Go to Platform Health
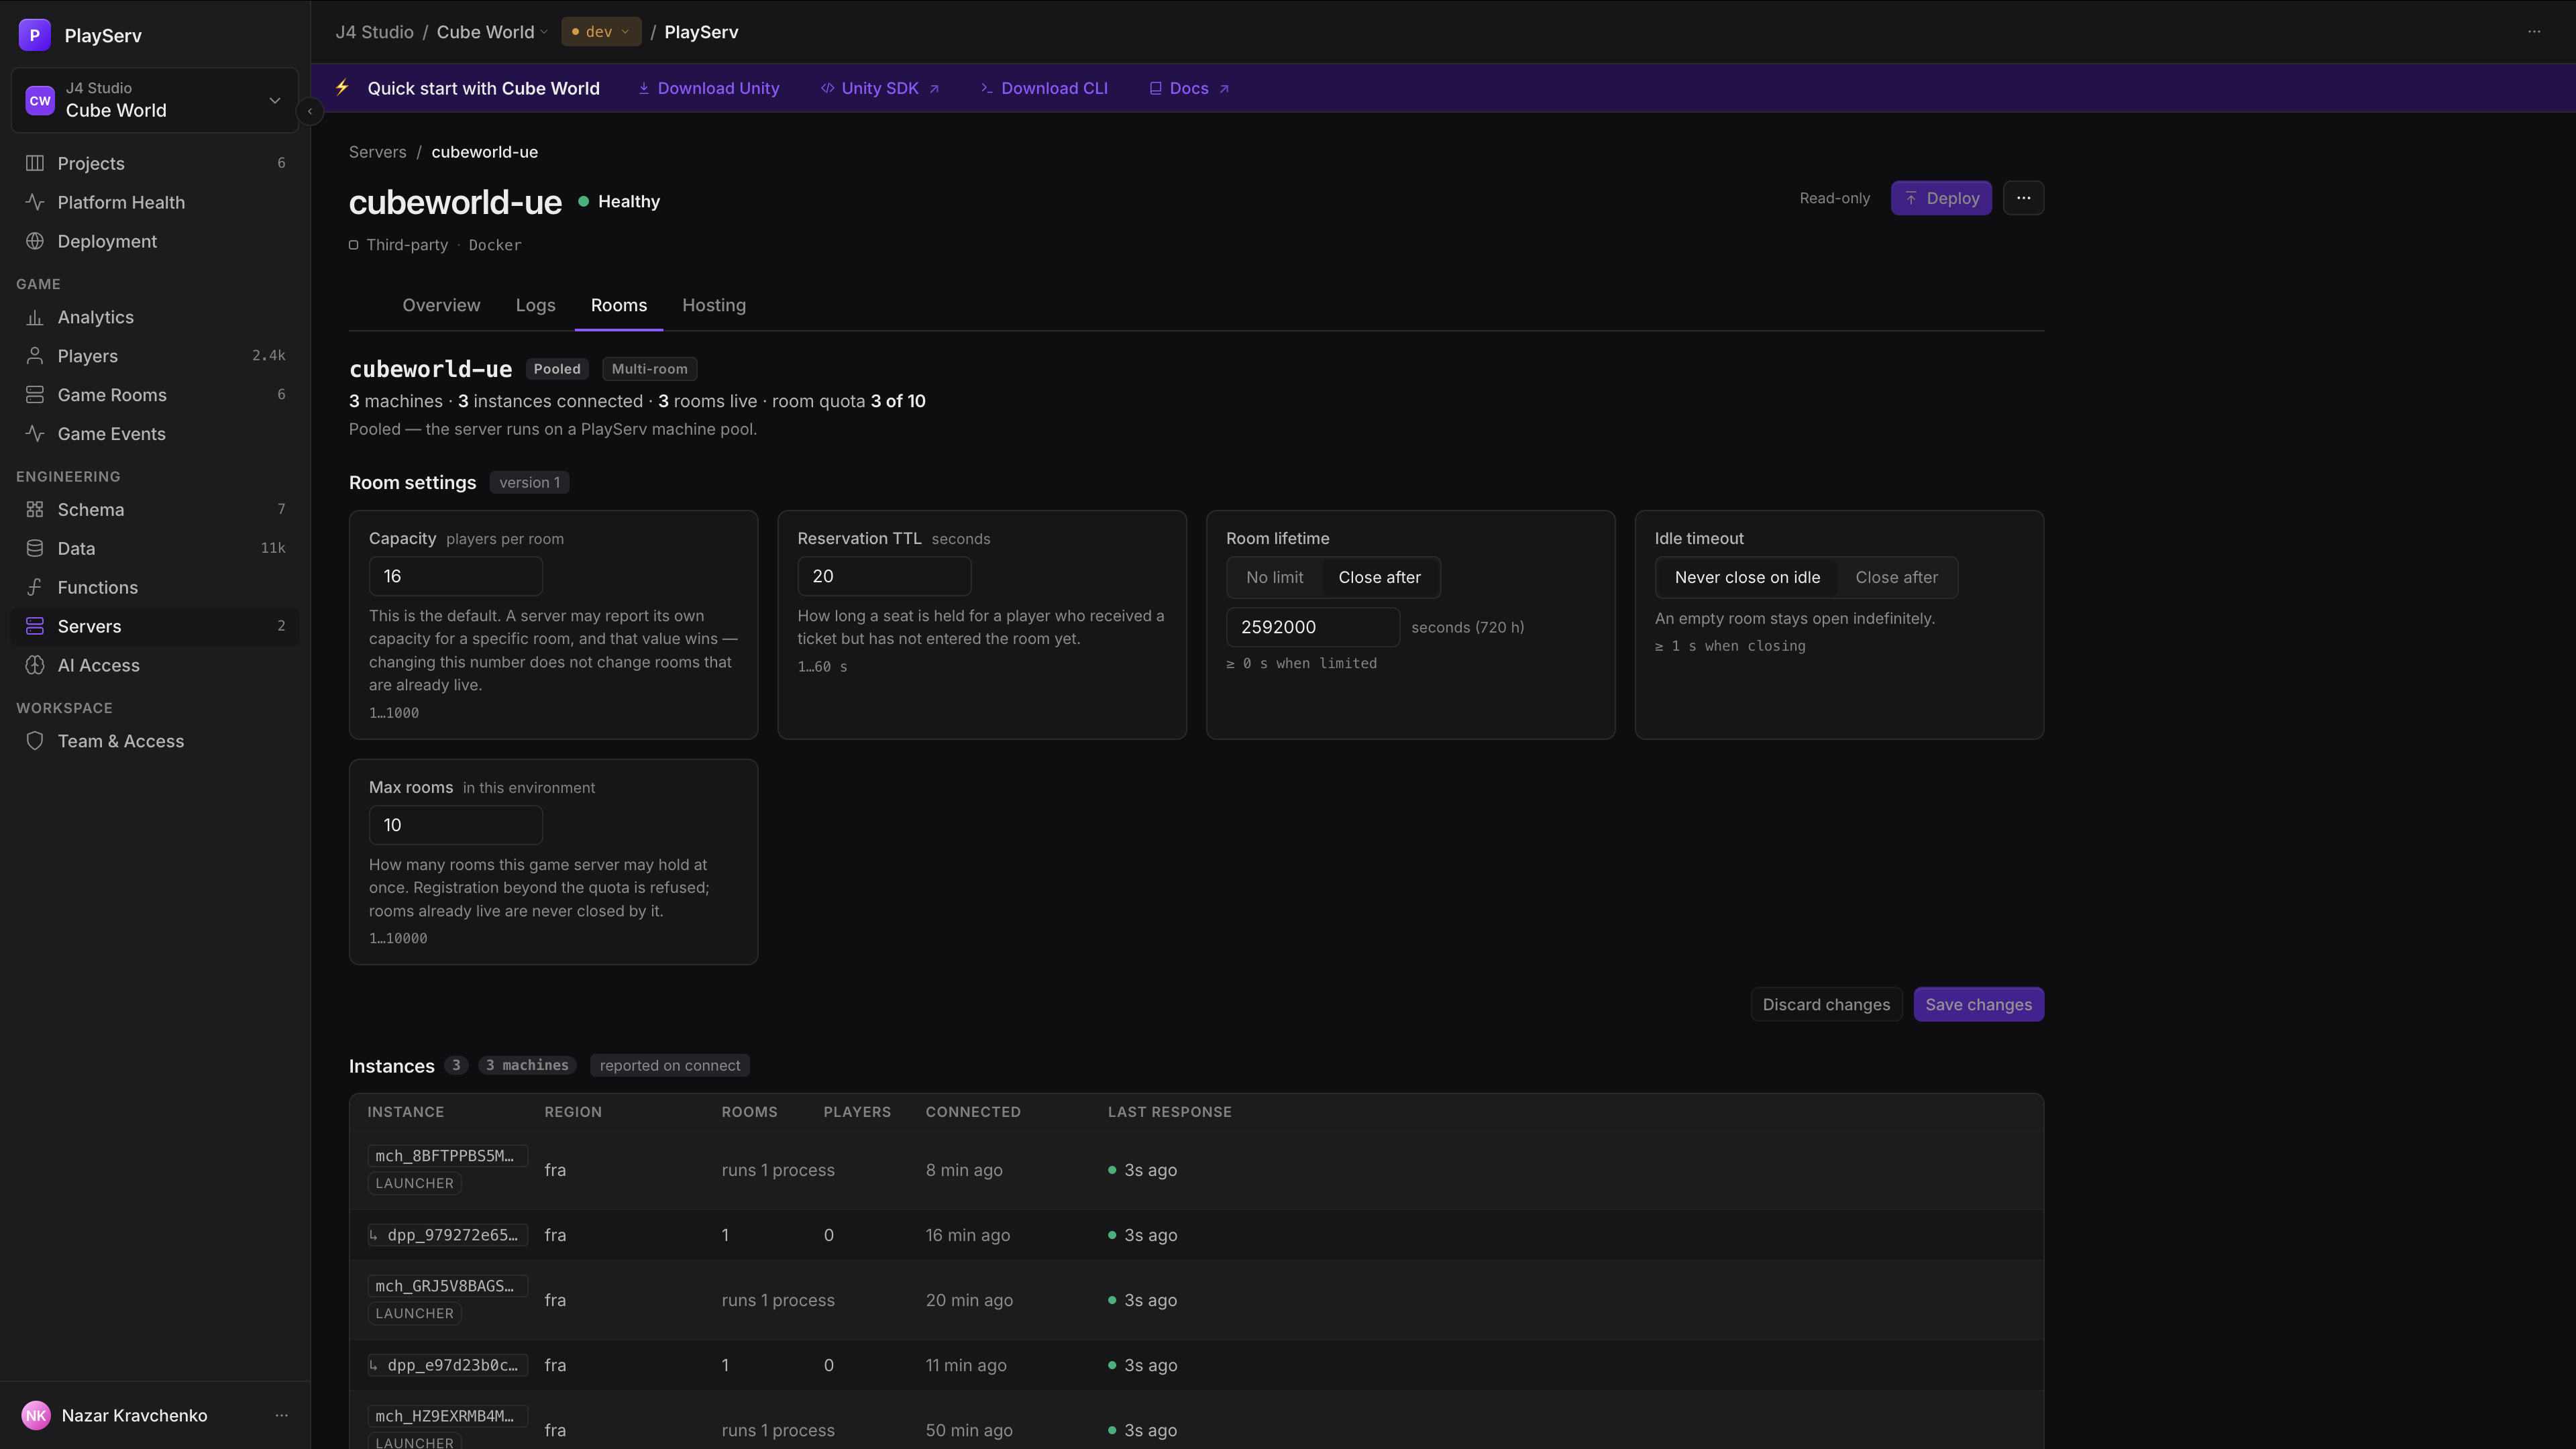The height and width of the screenshot is (1449, 2576). click(155, 202)
